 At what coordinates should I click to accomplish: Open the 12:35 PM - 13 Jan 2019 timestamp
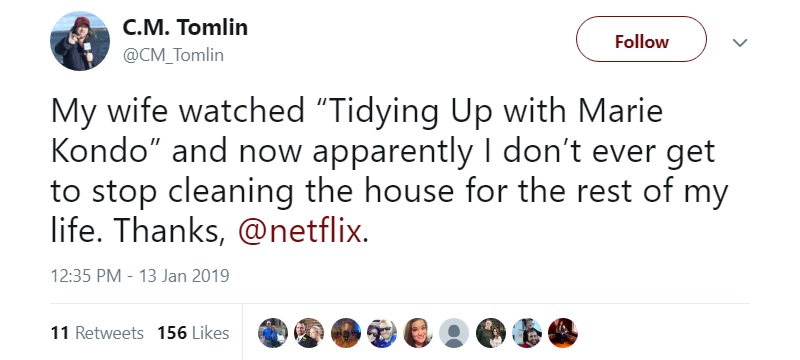140,276
